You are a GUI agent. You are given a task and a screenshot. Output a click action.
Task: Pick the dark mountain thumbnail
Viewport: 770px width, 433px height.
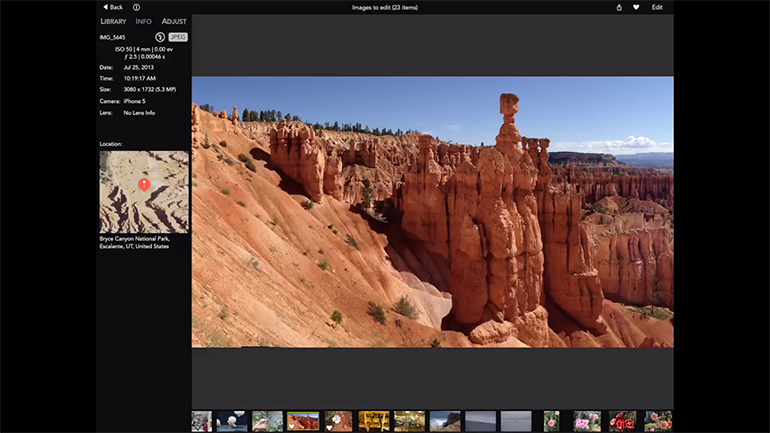coord(445,421)
